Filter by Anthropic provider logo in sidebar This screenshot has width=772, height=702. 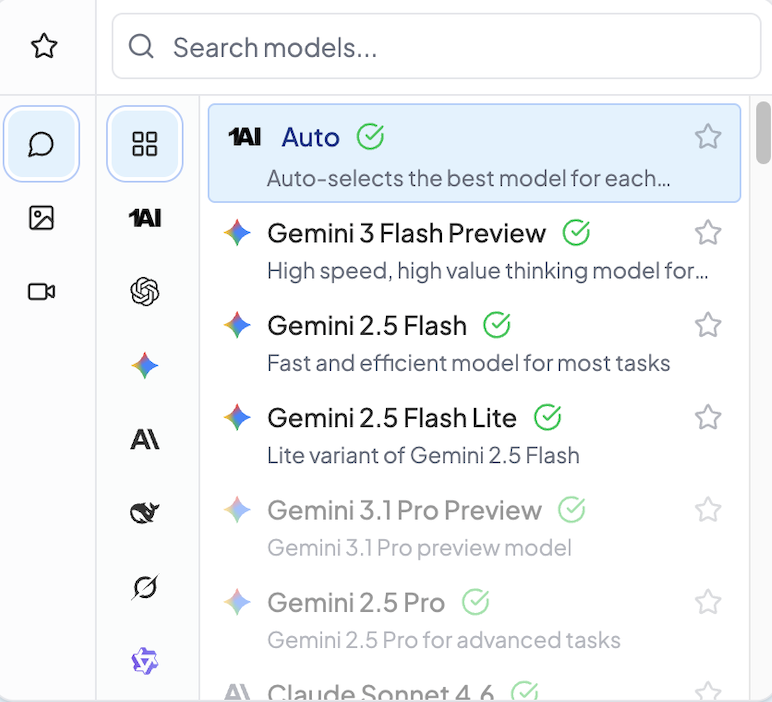tap(145, 439)
